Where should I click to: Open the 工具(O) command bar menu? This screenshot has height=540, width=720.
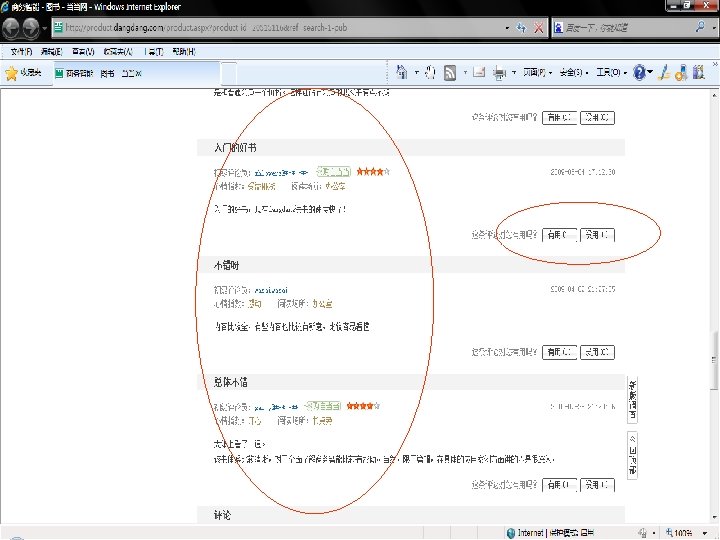click(611, 72)
